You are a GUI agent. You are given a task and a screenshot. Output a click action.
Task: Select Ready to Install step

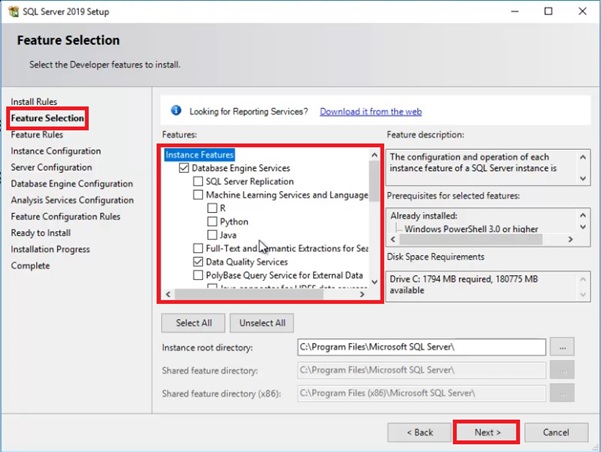(x=41, y=233)
